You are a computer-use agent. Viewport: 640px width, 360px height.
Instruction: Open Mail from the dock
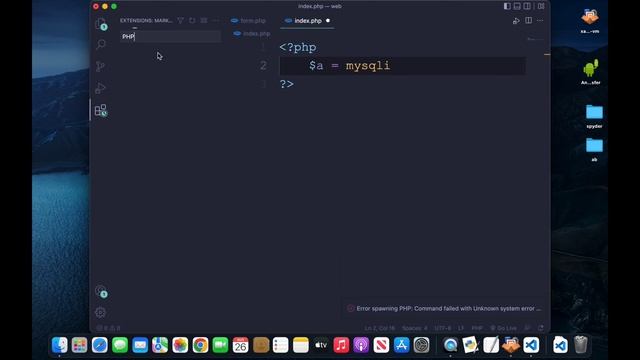(140, 345)
